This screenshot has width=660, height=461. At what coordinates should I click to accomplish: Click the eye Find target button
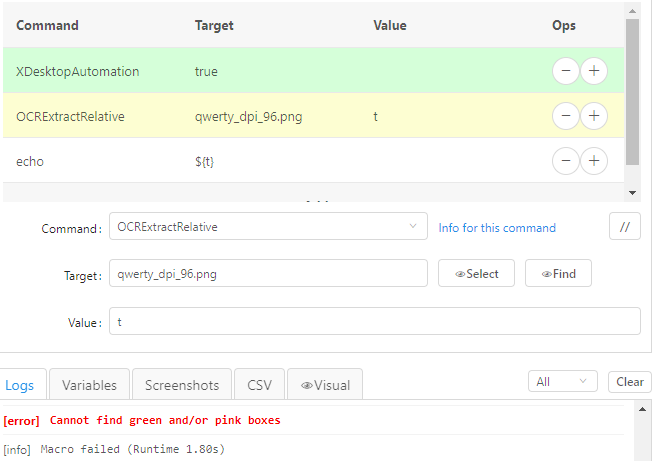[558, 274]
